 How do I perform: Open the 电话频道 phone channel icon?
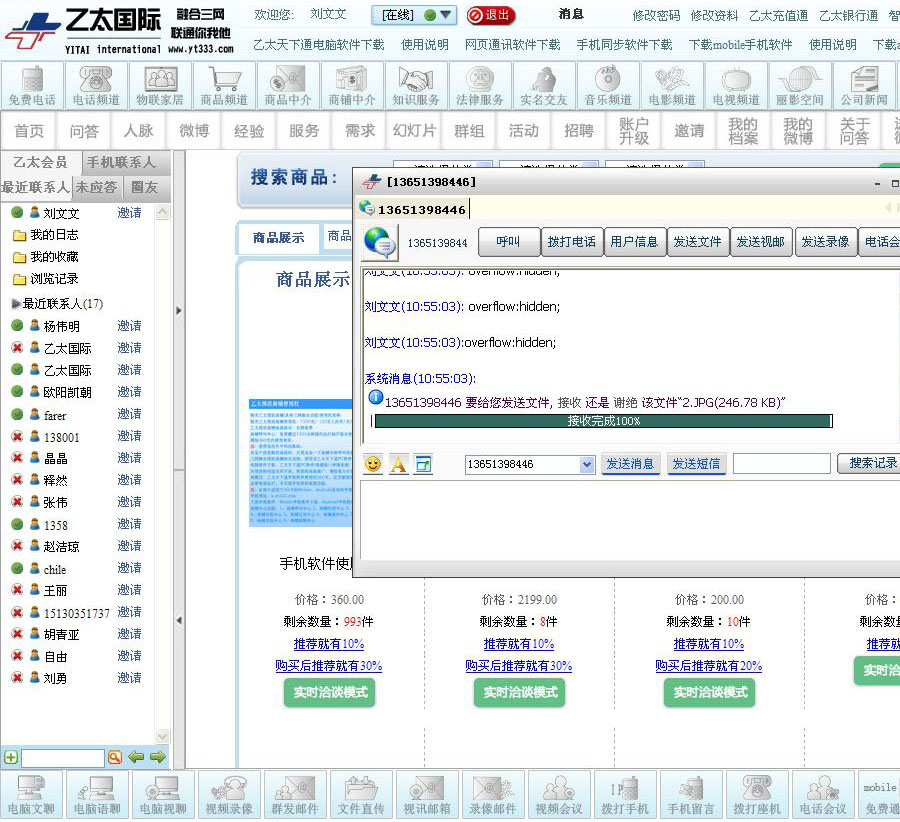click(96, 86)
